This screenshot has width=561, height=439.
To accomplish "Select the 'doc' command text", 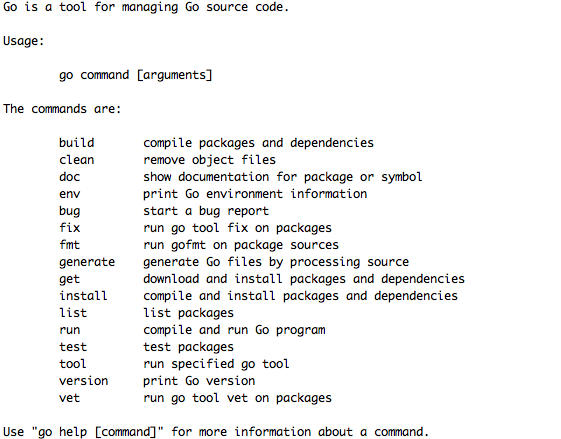I will (x=69, y=177).
